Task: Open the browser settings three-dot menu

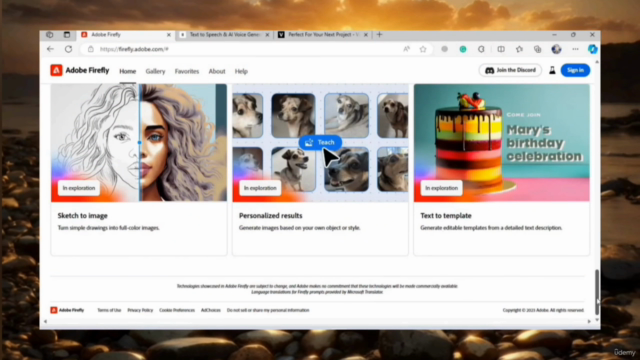Action: pos(575,49)
